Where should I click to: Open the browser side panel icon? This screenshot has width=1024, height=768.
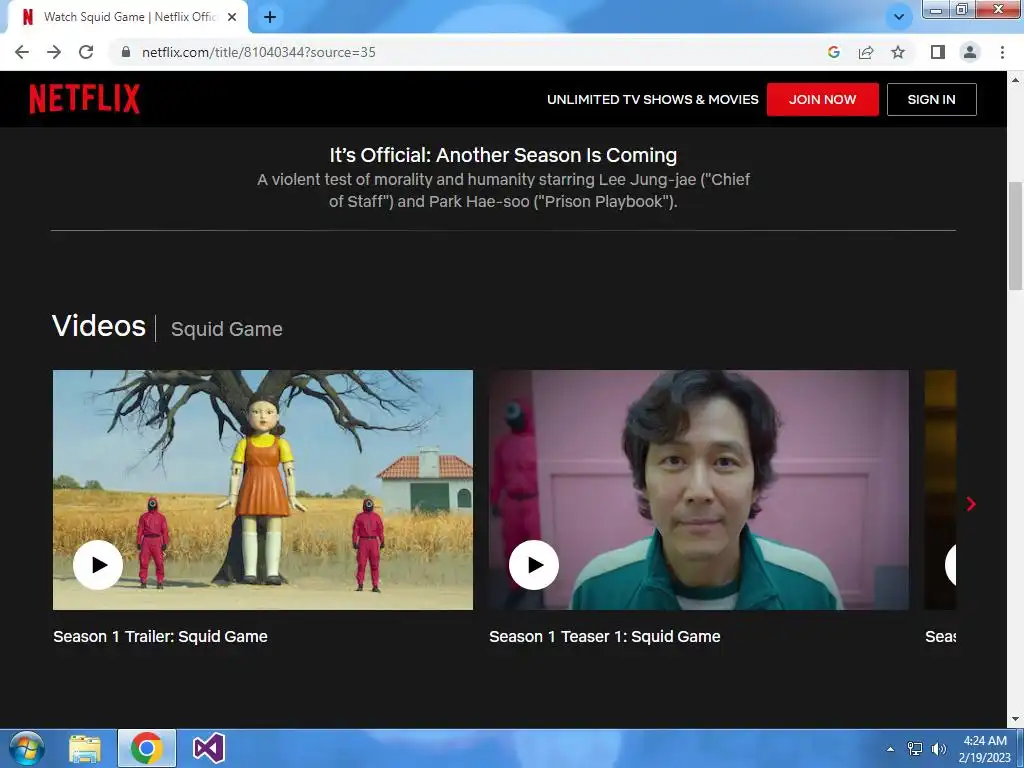coord(938,52)
